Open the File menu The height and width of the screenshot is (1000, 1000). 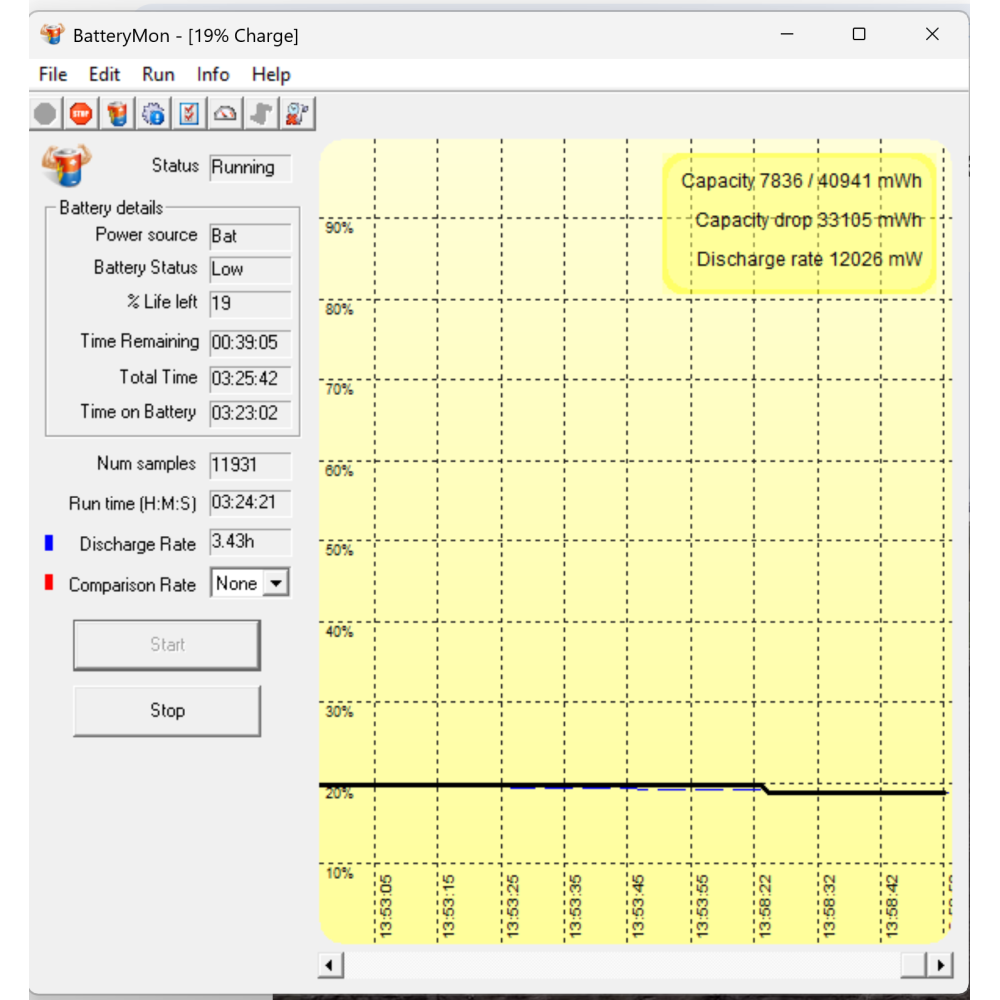click(53, 75)
